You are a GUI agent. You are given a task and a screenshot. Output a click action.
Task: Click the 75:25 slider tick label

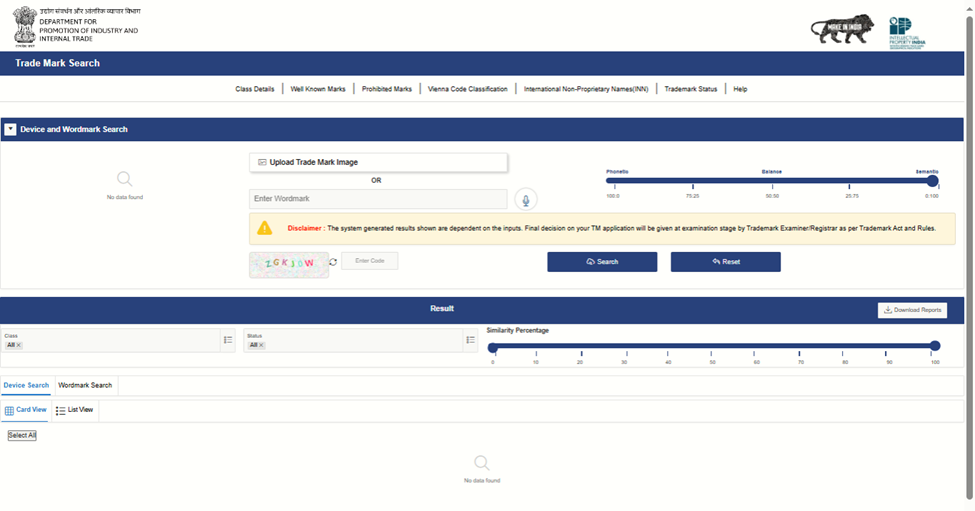692,196
